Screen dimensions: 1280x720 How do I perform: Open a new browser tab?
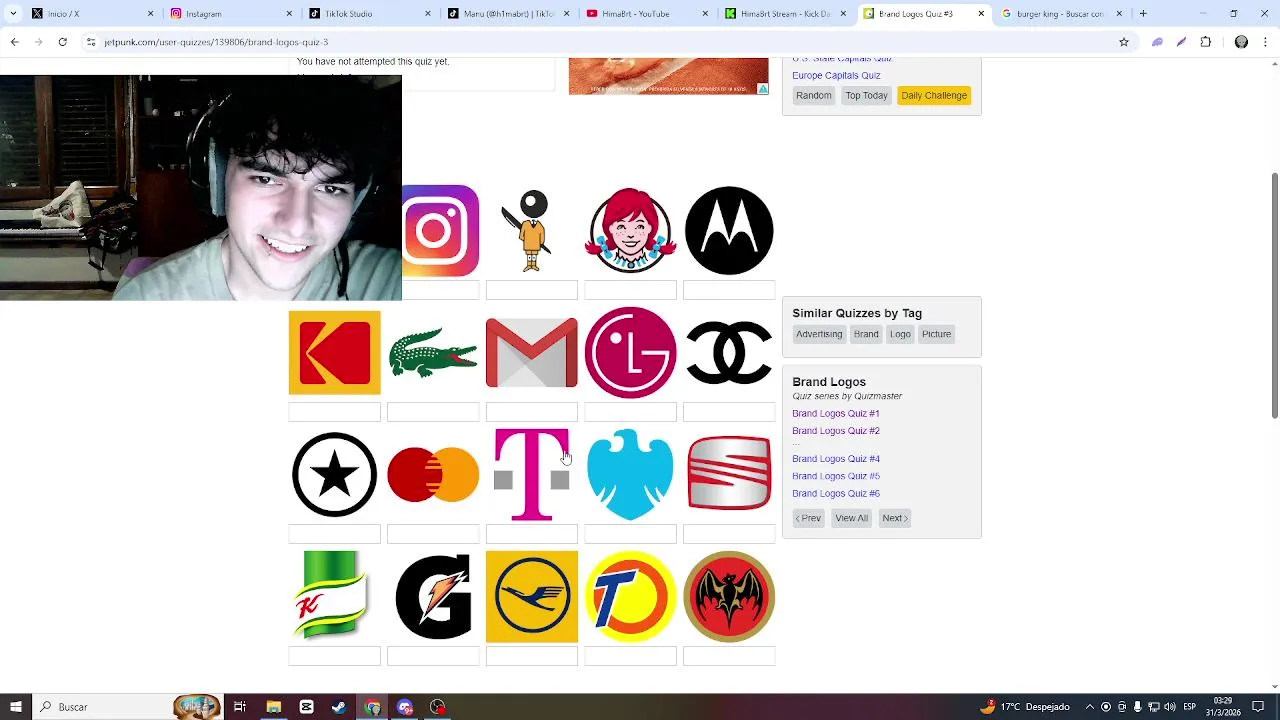(x=1143, y=14)
